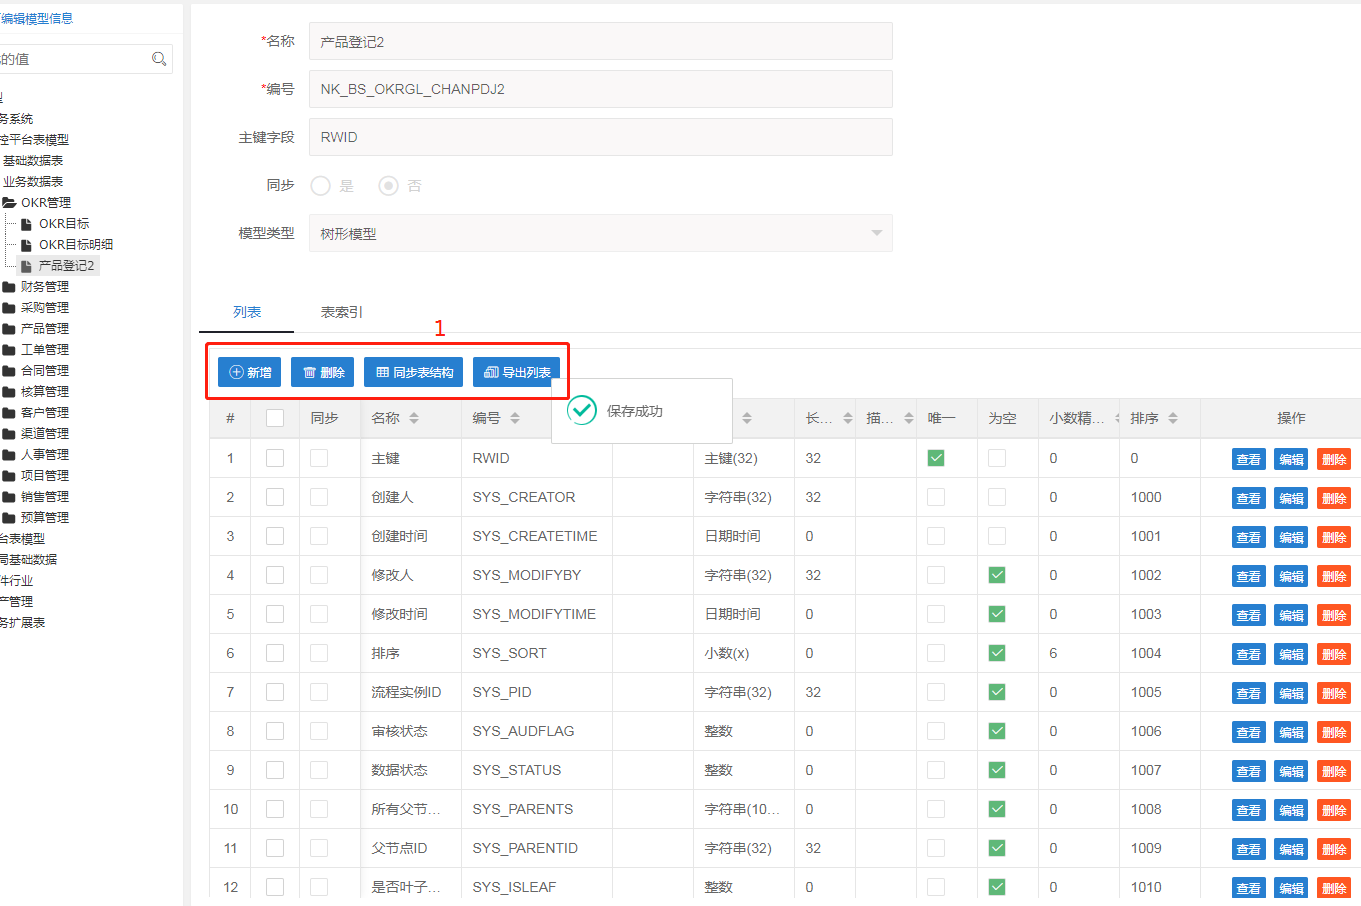The image size is (1361, 906).
Task: Toggle the select-all checkbox in table header
Action: click(275, 418)
